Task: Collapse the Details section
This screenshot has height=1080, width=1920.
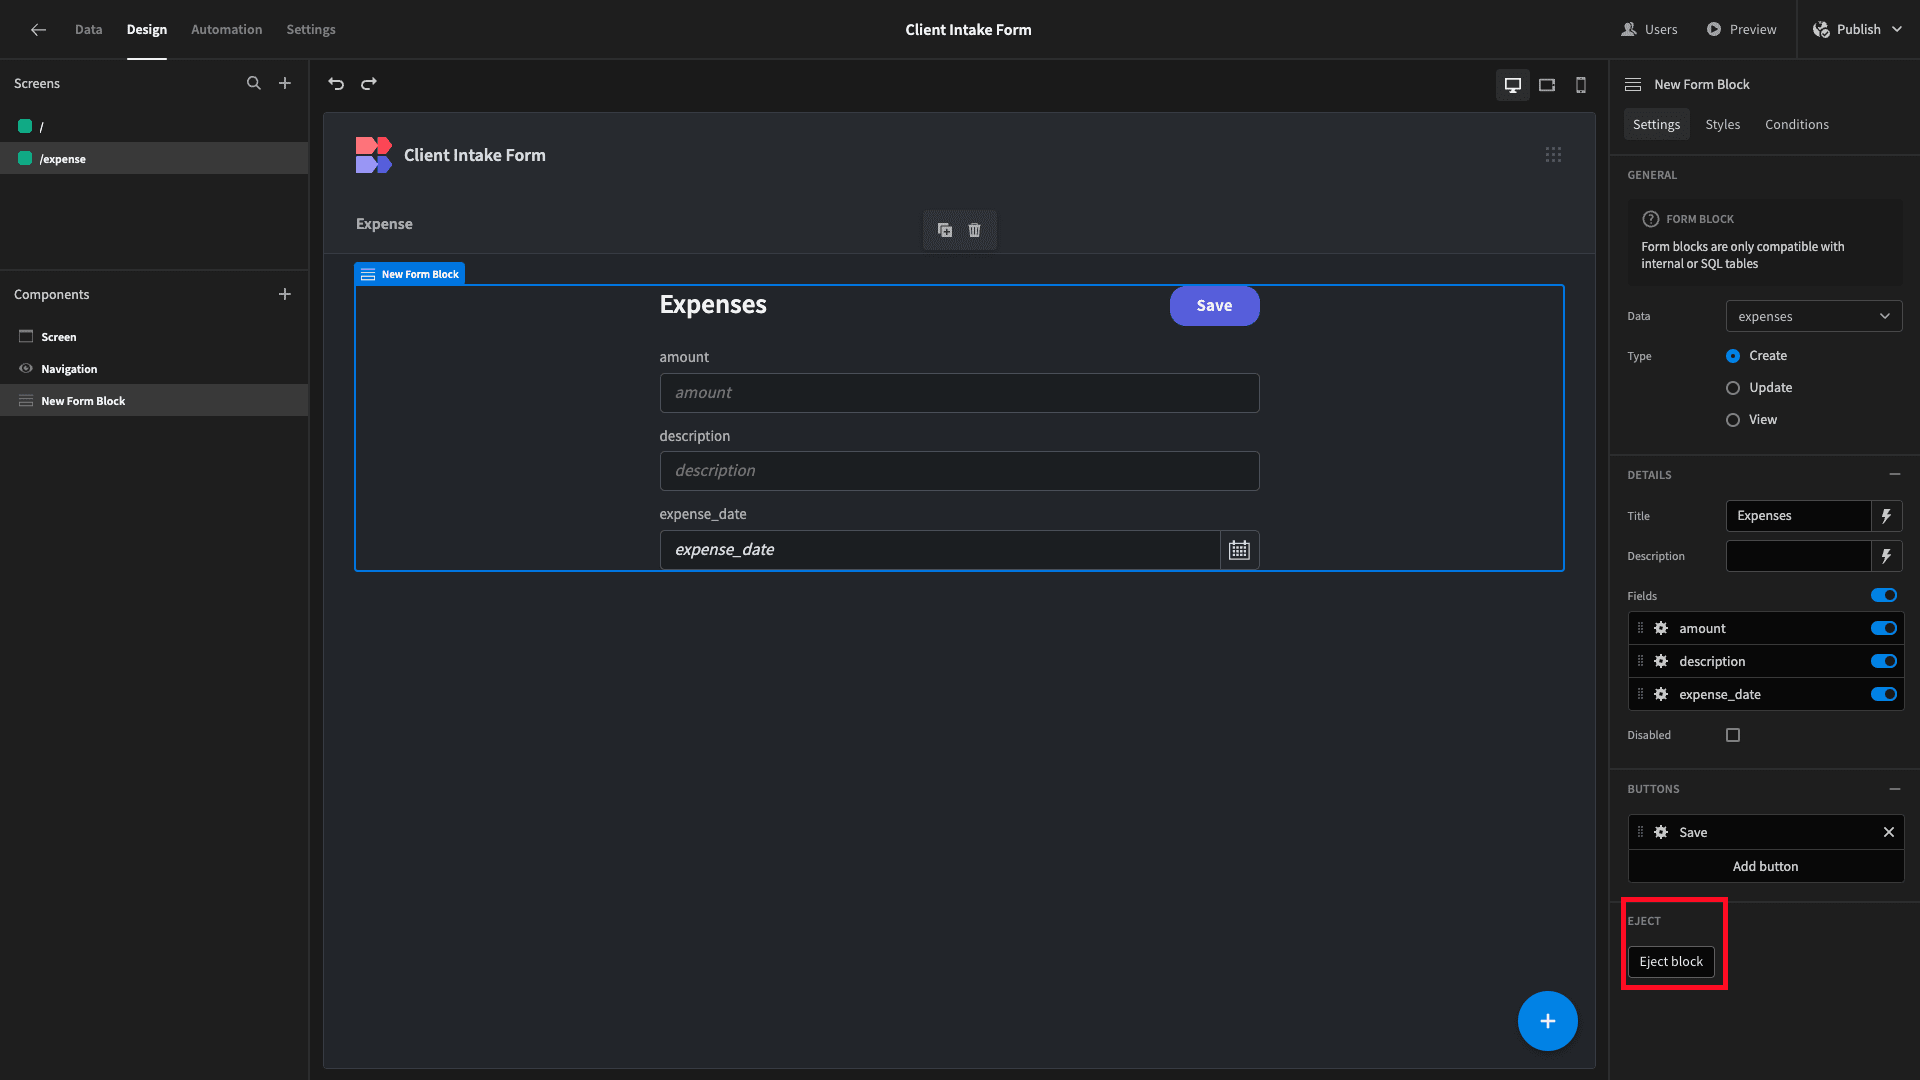Action: [1895, 475]
